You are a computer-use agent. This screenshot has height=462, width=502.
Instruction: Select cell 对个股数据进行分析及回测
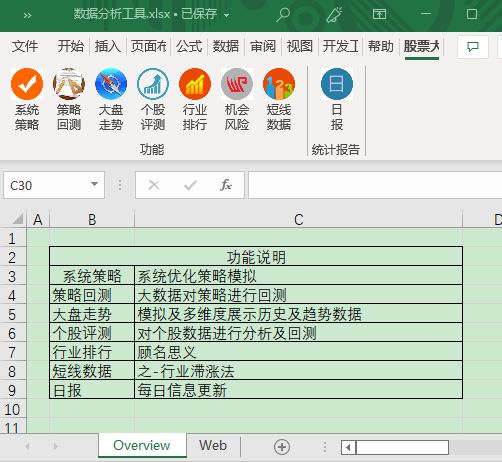pos(298,333)
